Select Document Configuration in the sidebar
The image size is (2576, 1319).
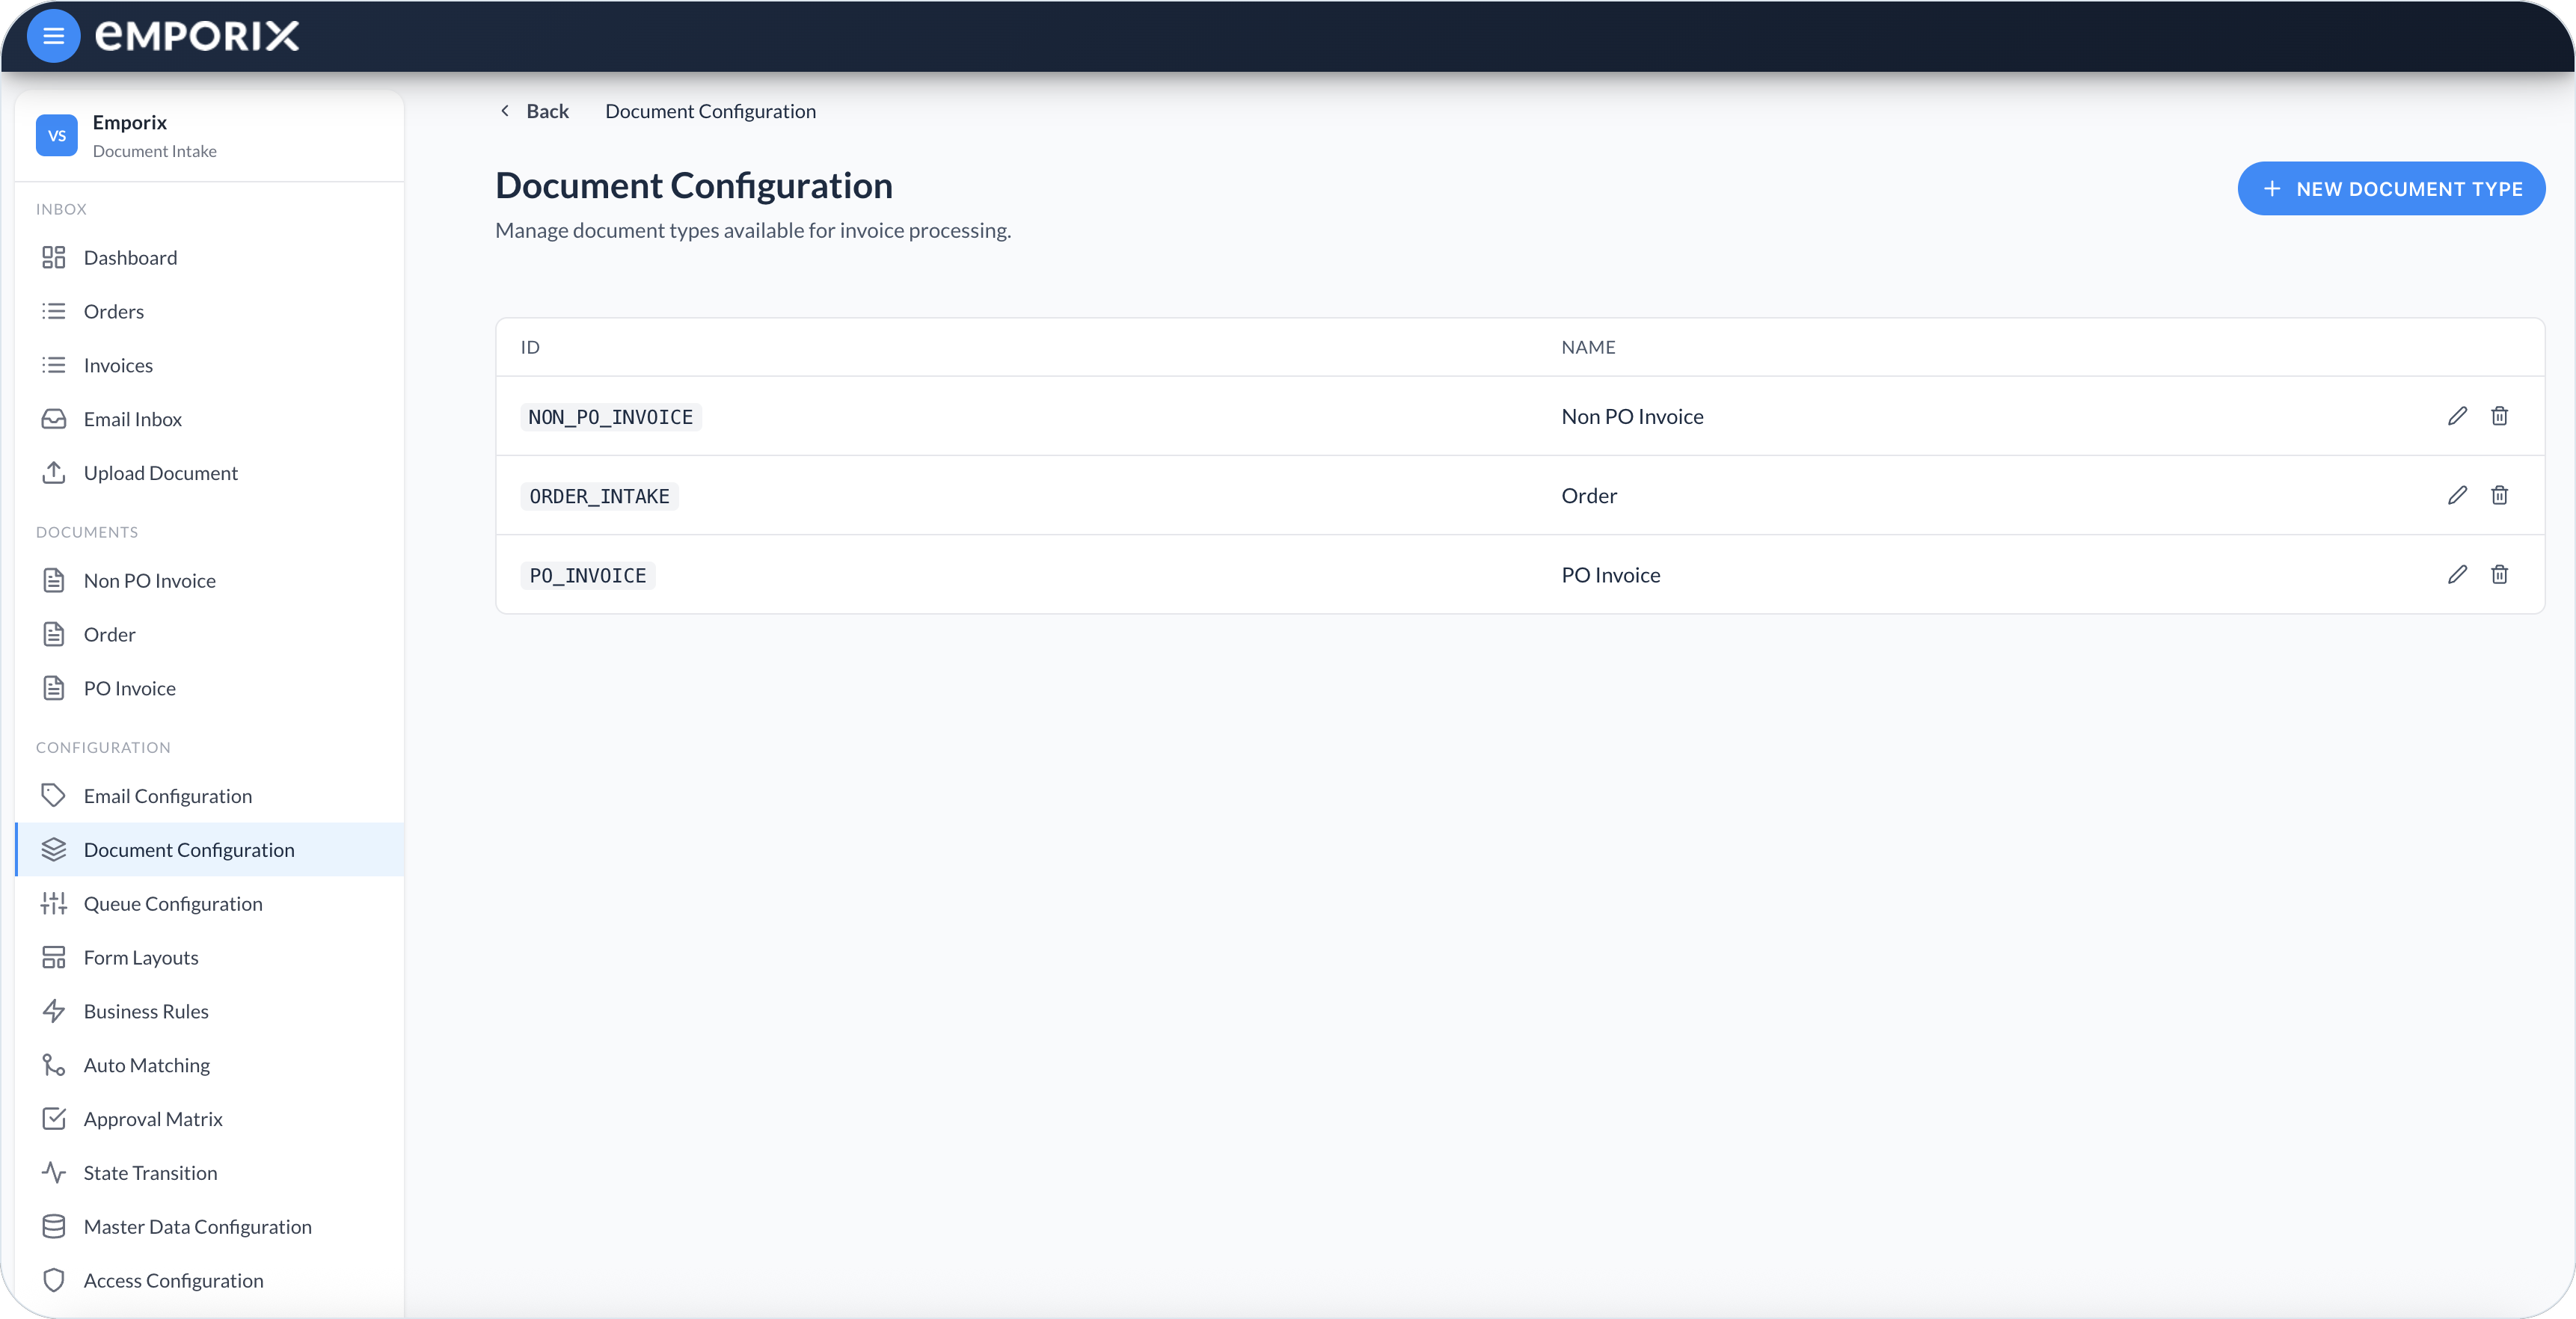click(x=210, y=850)
